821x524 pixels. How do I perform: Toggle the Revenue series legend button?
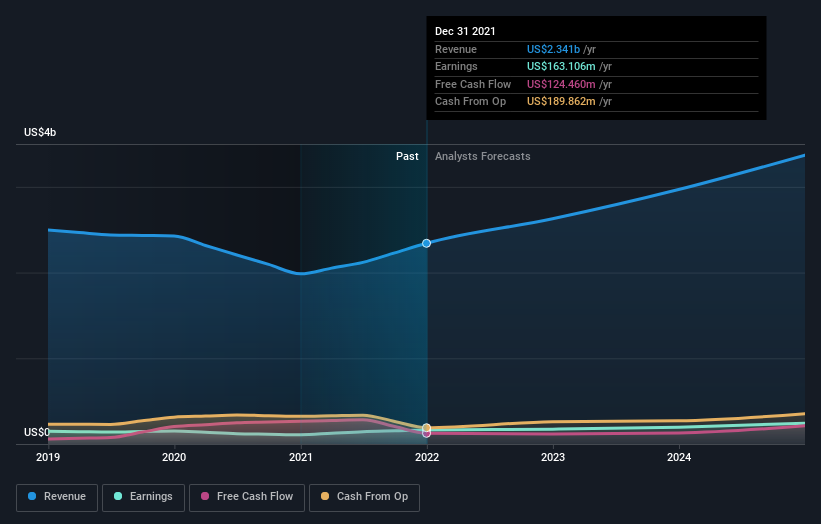click(x=57, y=497)
